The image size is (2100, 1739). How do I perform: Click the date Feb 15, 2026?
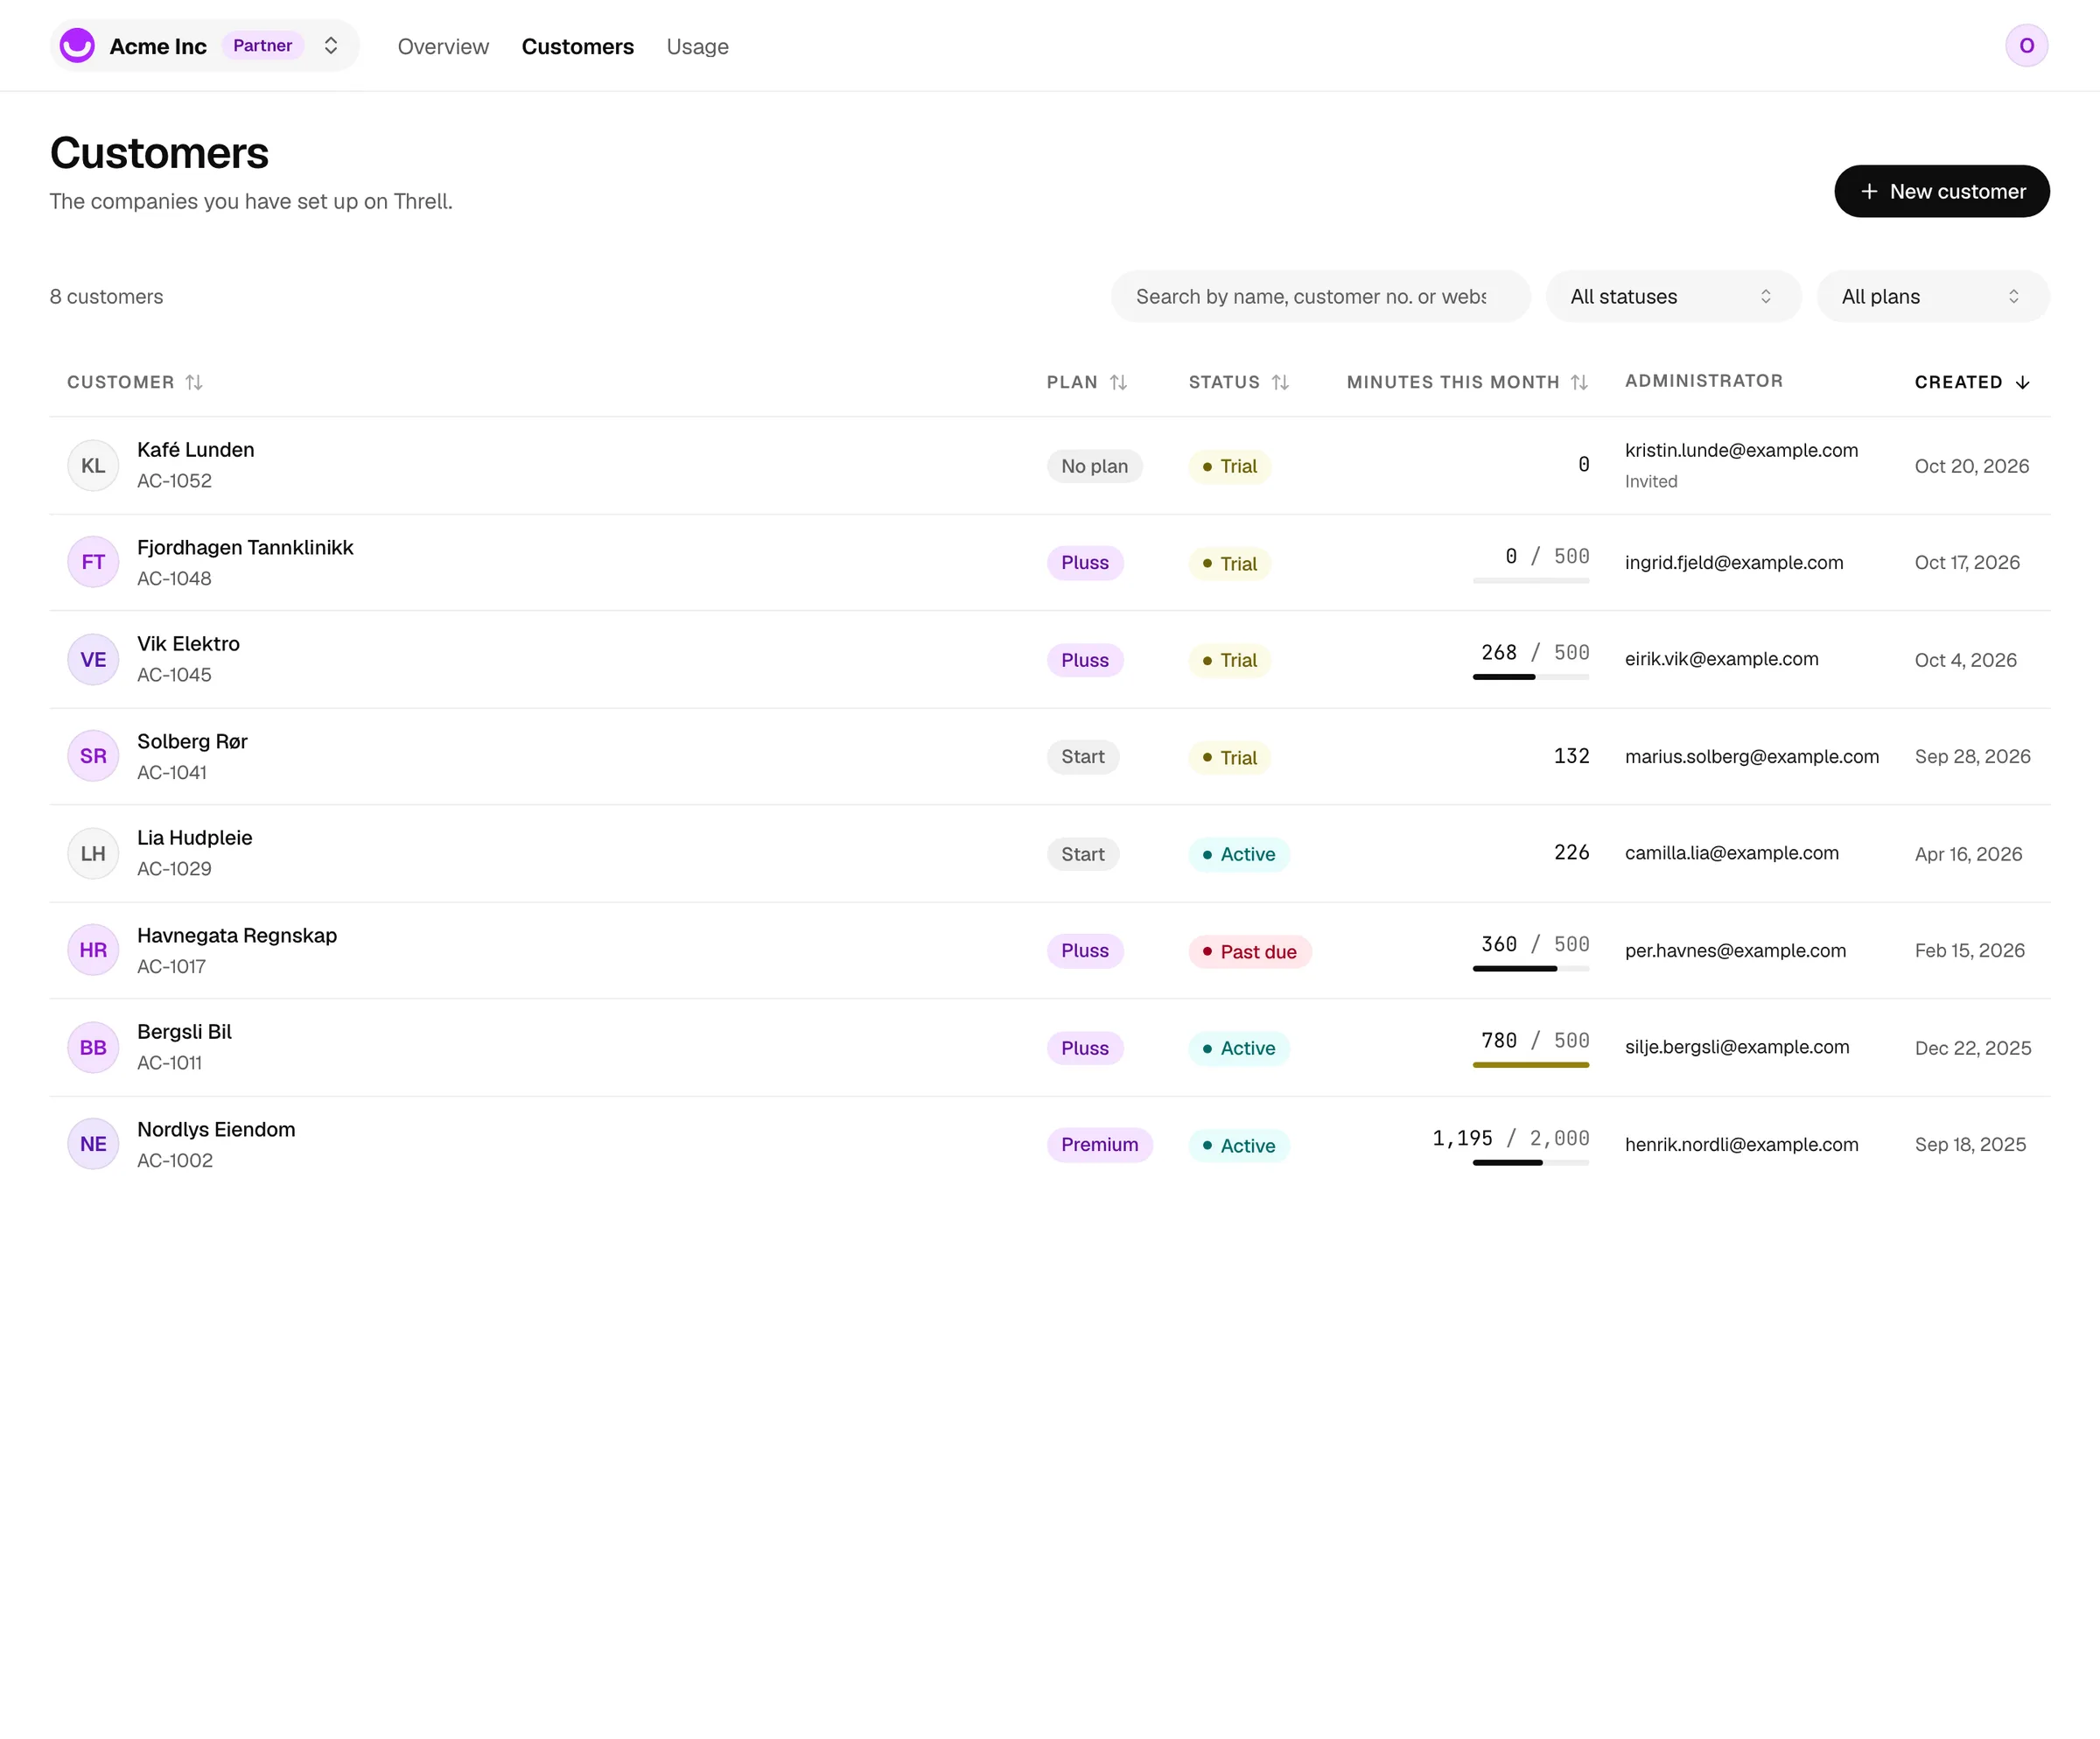pyautogui.click(x=1970, y=951)
